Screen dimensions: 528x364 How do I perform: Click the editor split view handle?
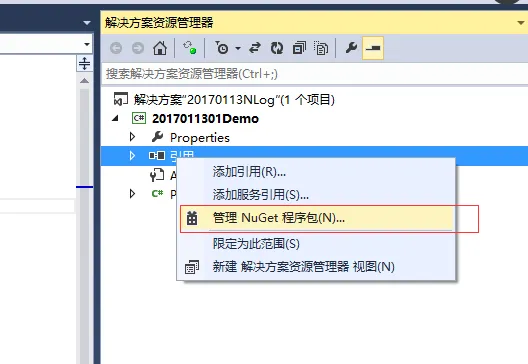coord(84,63)
